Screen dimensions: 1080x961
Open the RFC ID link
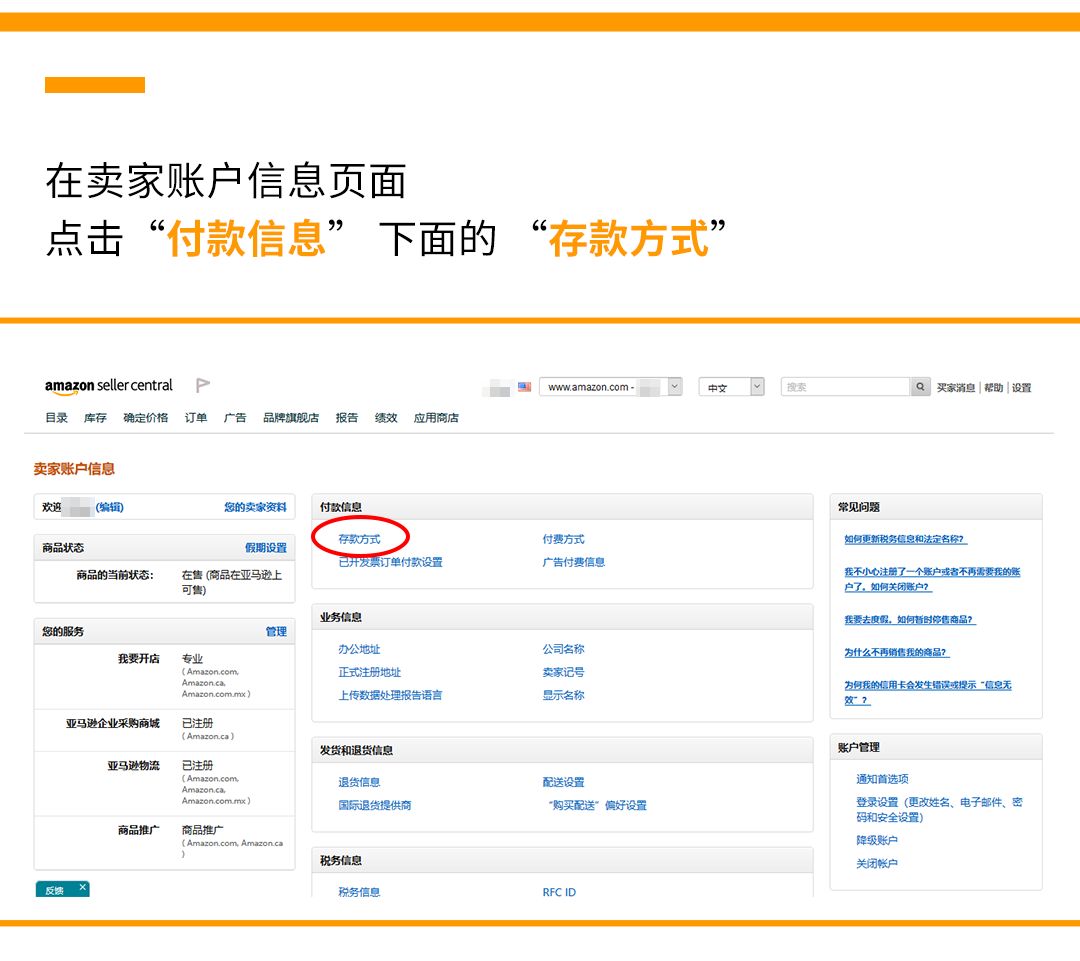559,892
